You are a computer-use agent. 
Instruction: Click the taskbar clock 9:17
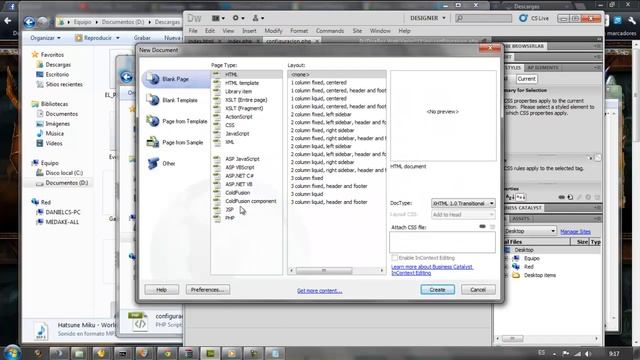pyautogui.click(x=614, y=353)
